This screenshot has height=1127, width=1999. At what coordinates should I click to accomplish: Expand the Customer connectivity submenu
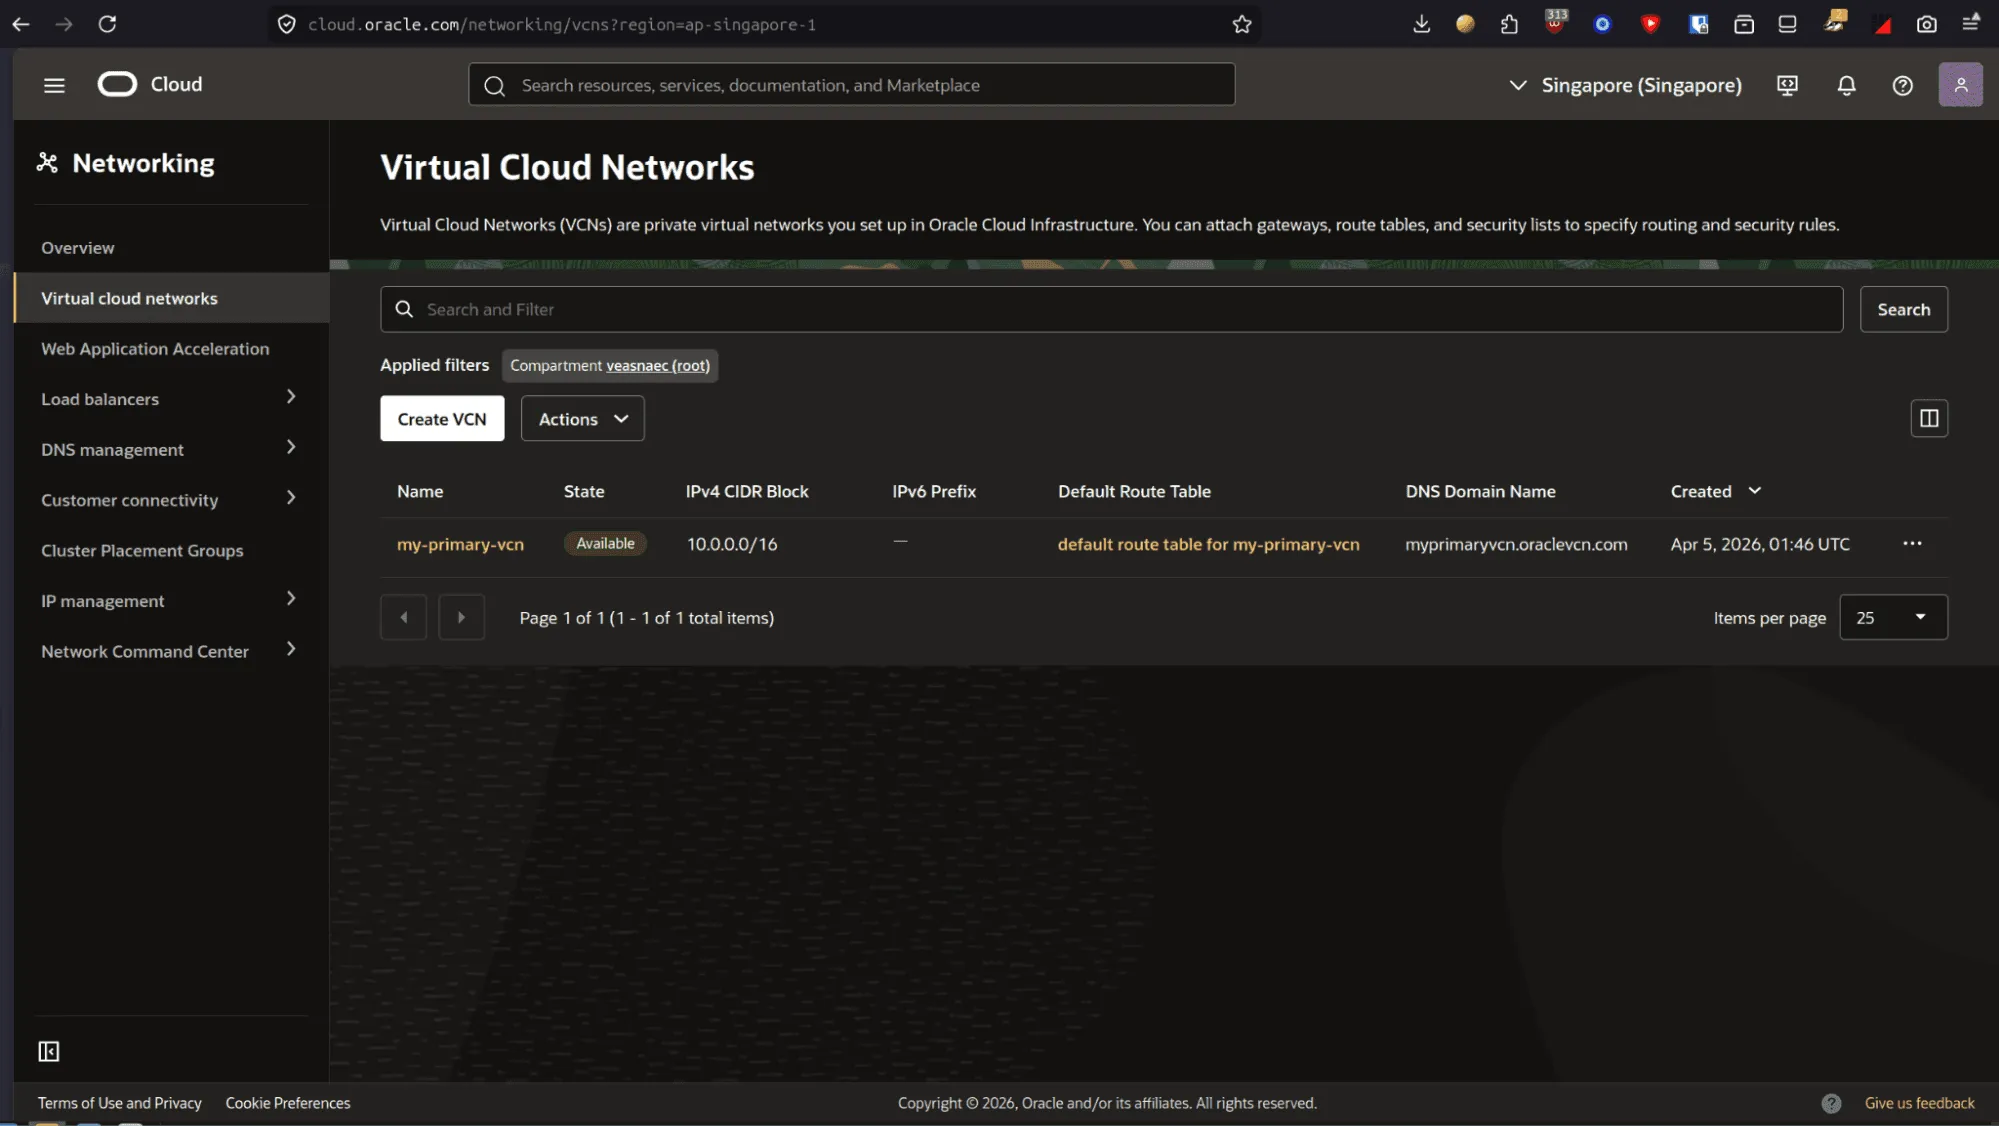click(291, 497)
